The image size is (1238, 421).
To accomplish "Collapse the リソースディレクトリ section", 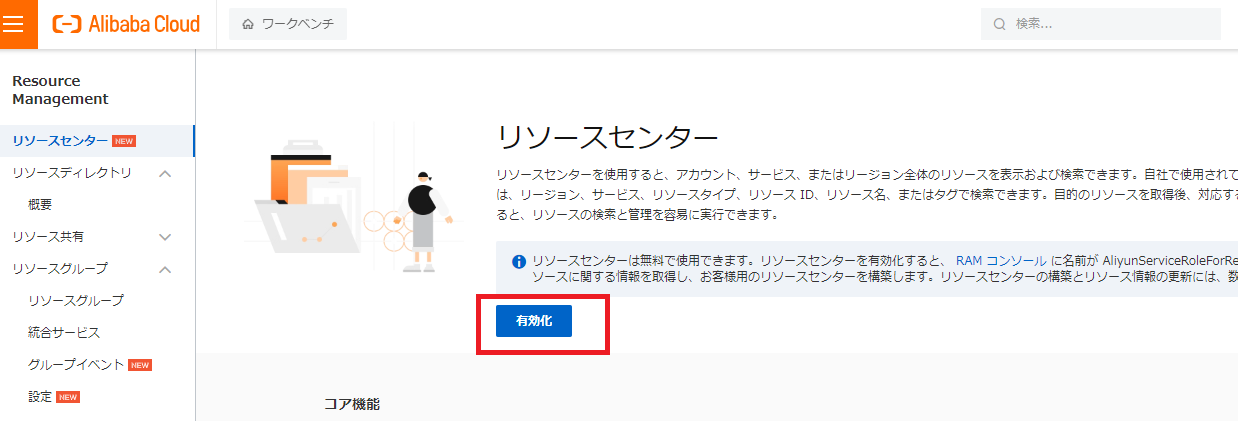I will pyautogui.click(x=166, y=173).
